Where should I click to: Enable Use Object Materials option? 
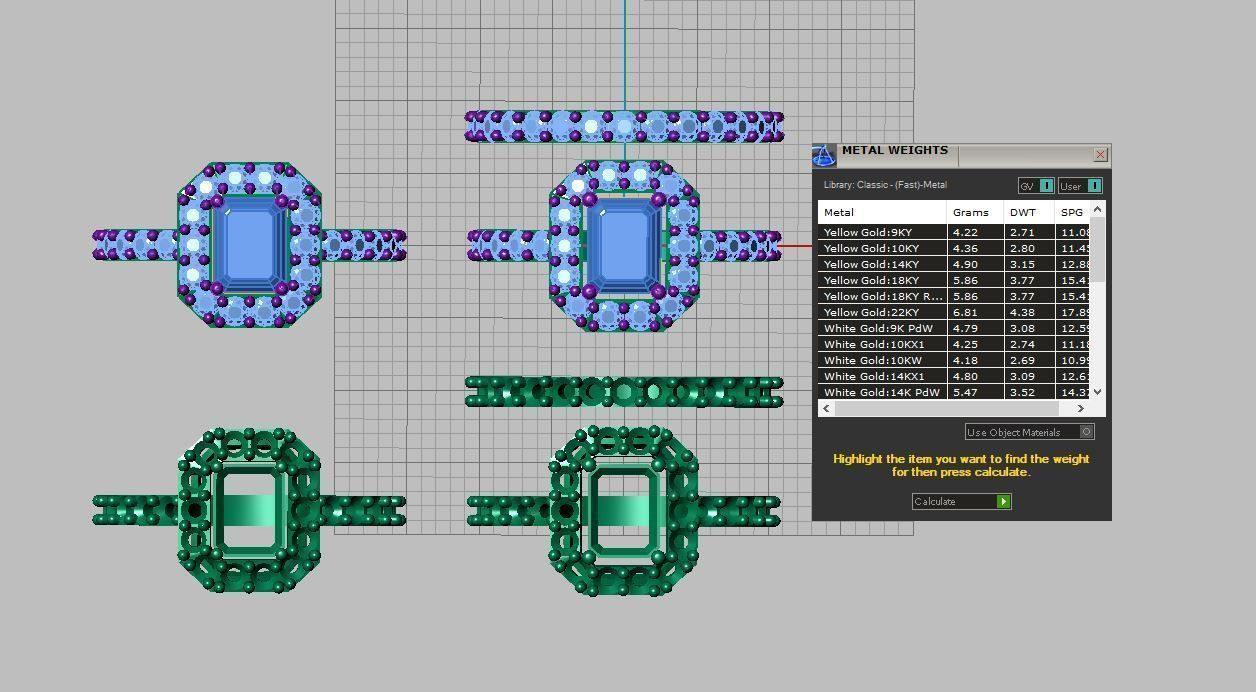click(1030, 432)
